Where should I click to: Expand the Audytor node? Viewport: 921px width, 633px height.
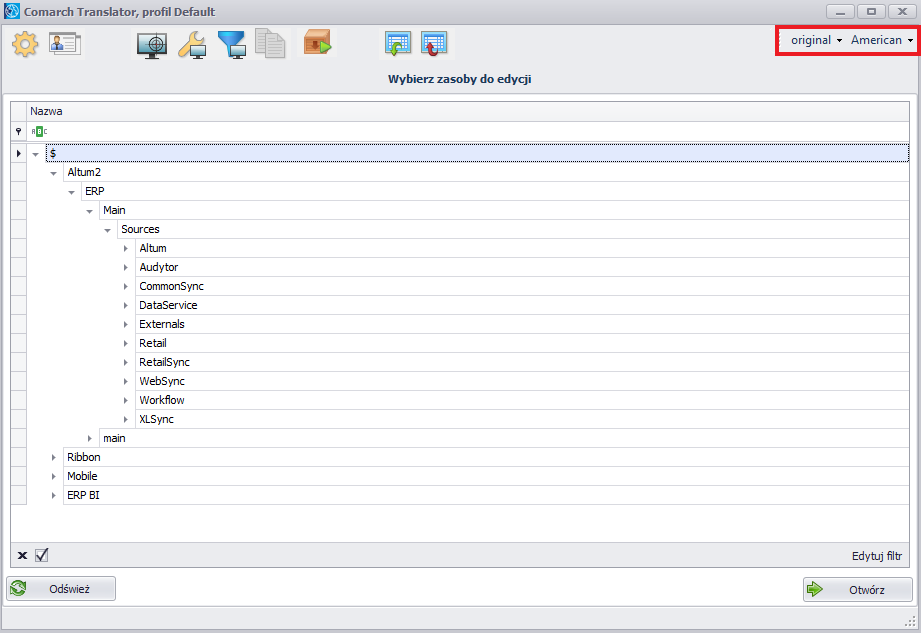point(126,268)
